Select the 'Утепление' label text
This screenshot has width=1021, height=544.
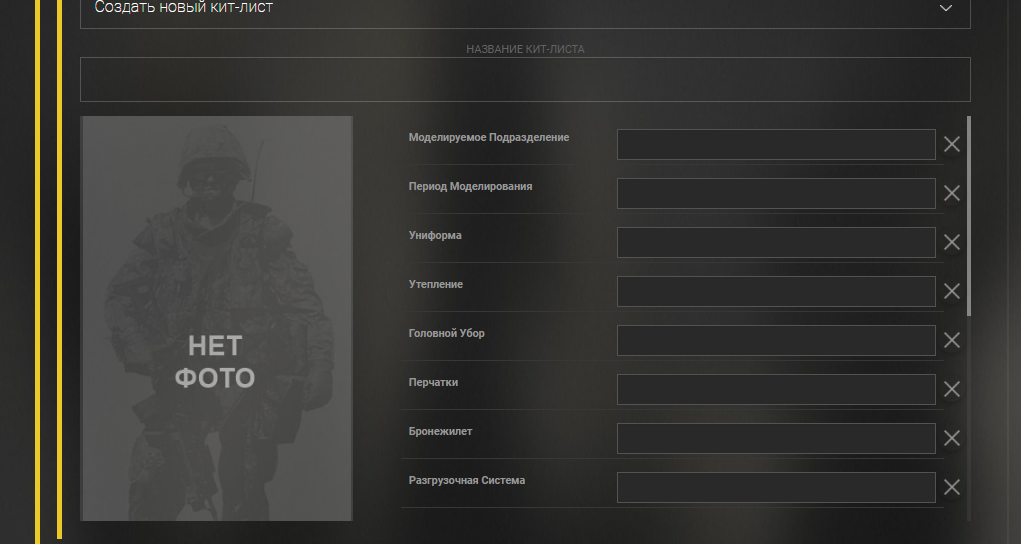click(x=436, y=284)
